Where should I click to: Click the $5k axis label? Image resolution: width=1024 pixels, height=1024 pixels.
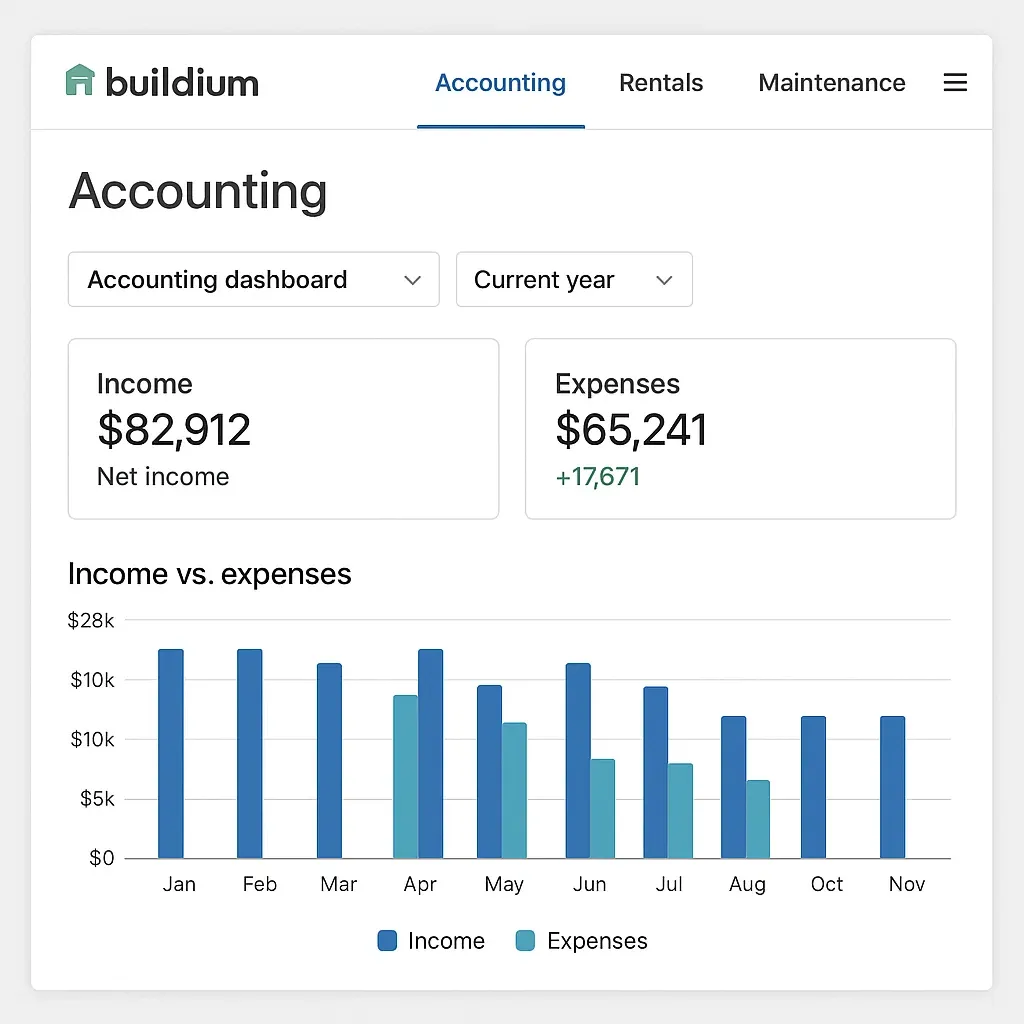97,799
